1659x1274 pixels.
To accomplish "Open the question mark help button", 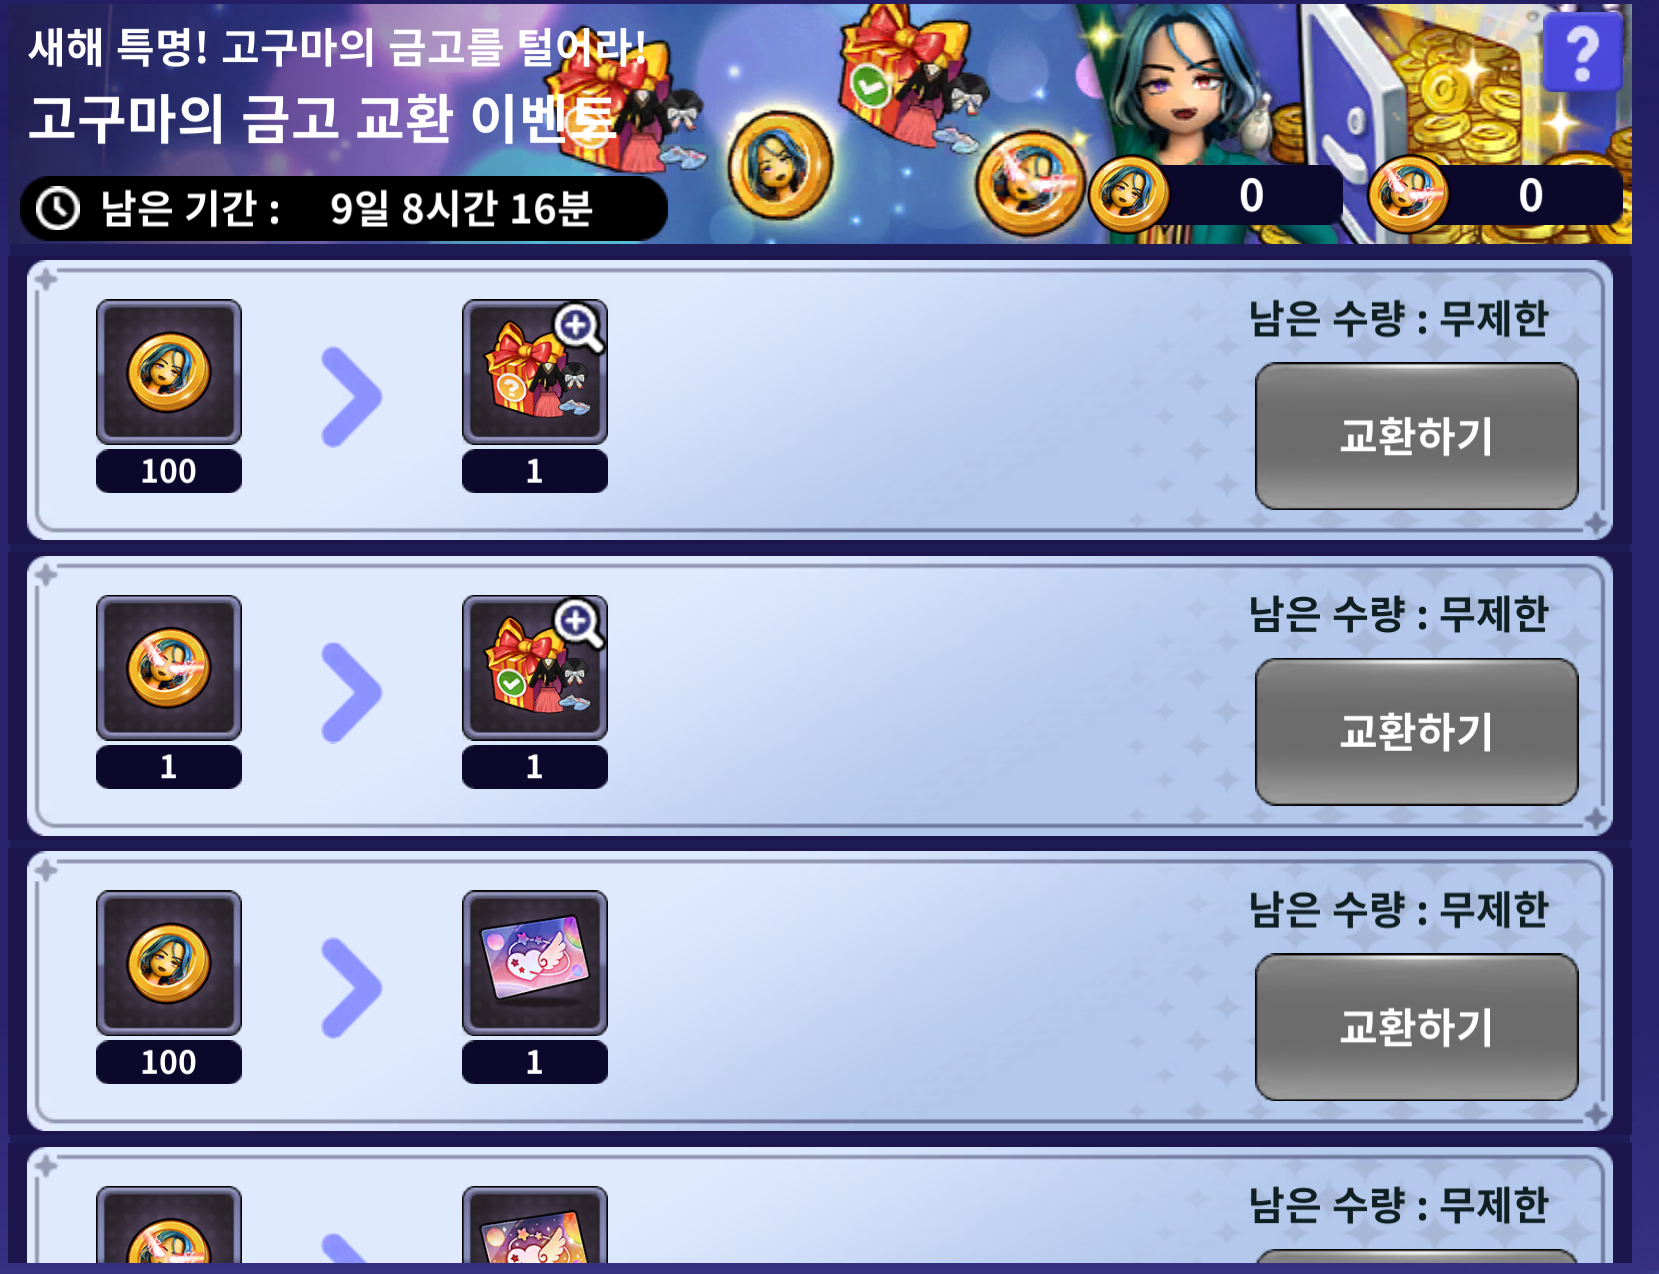I will (x=1582, y=52).
